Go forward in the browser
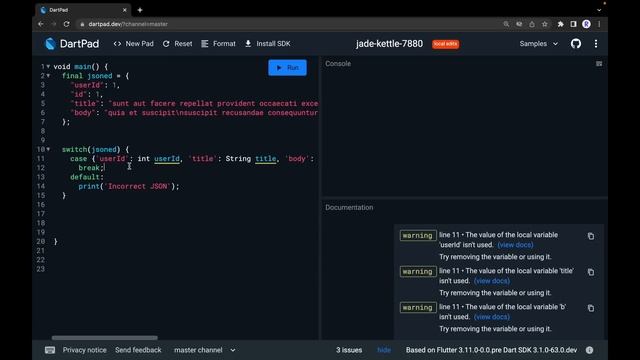The image size is (640, 360). [x=53, y=24]
